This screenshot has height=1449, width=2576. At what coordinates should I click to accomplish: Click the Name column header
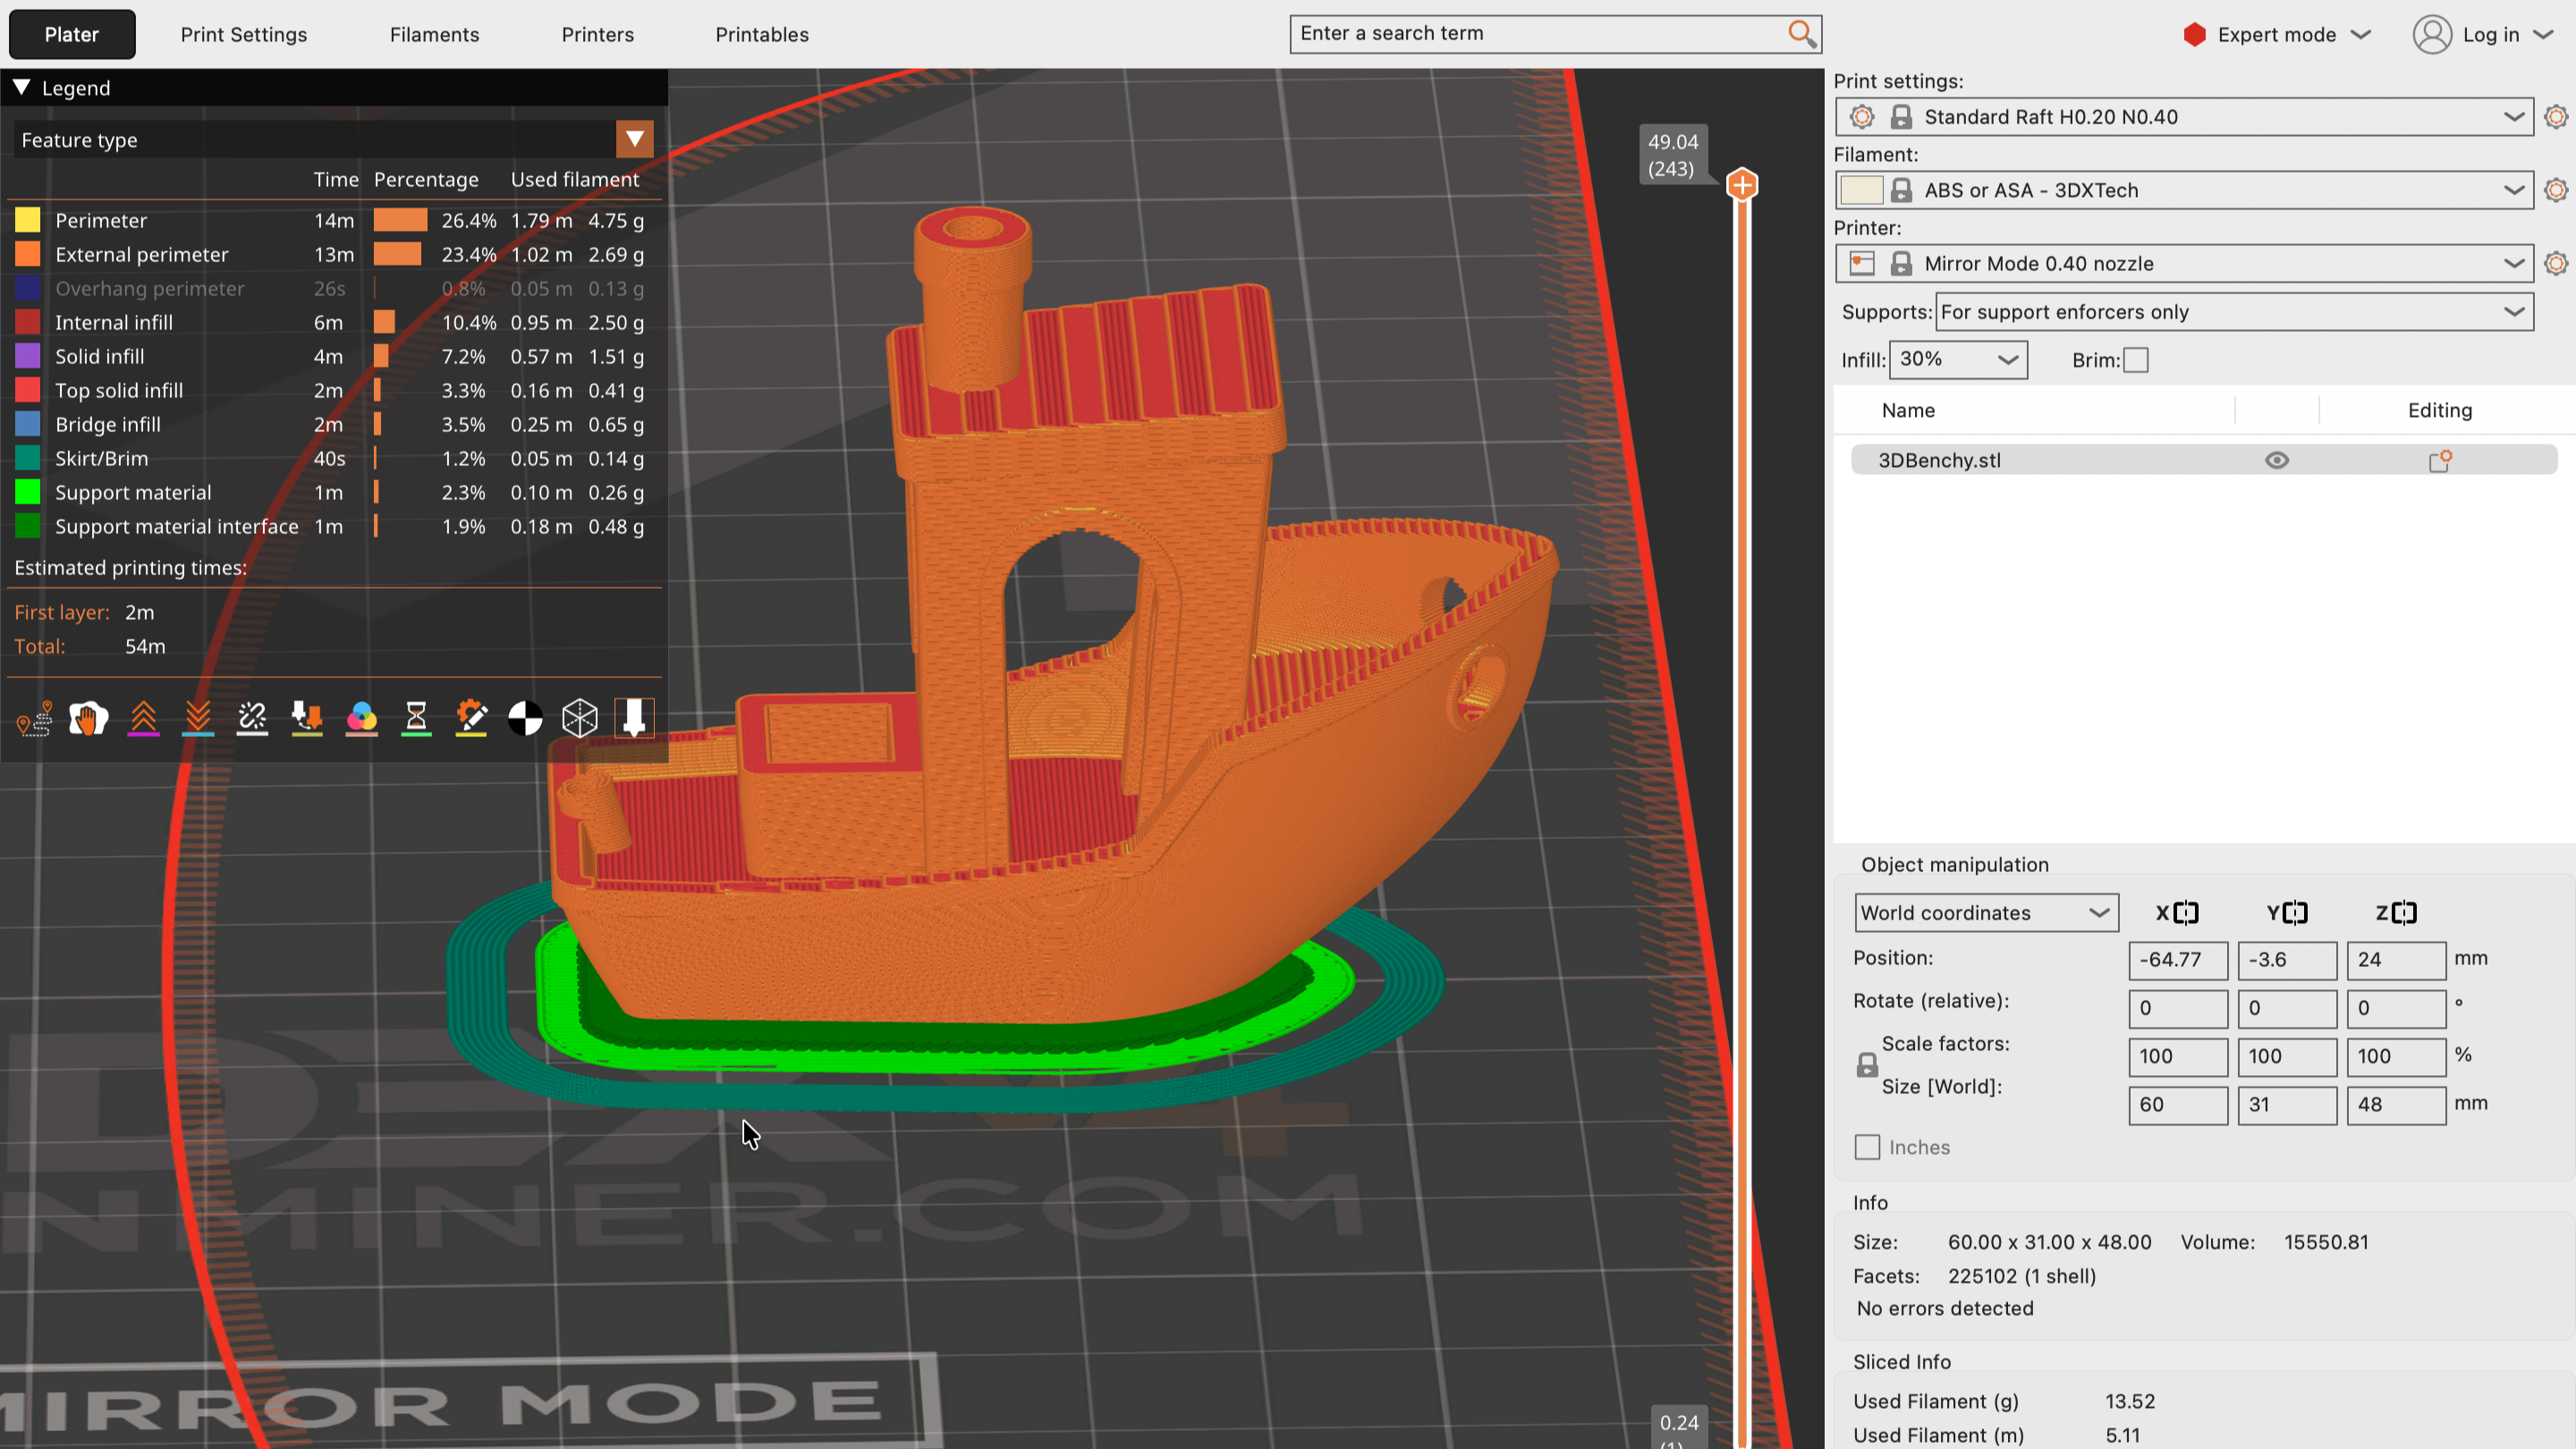tap(1908, 411)
